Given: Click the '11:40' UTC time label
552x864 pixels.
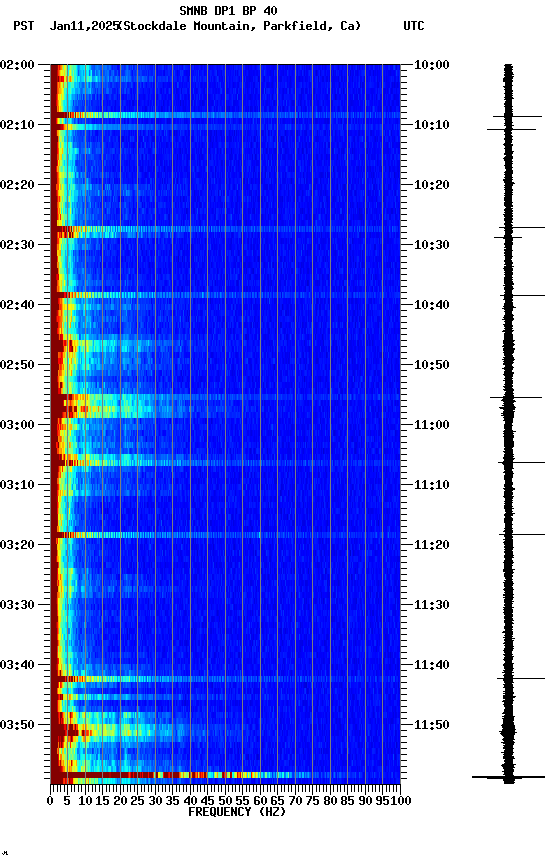Looking at the screenshot, I should coord(432,665).
